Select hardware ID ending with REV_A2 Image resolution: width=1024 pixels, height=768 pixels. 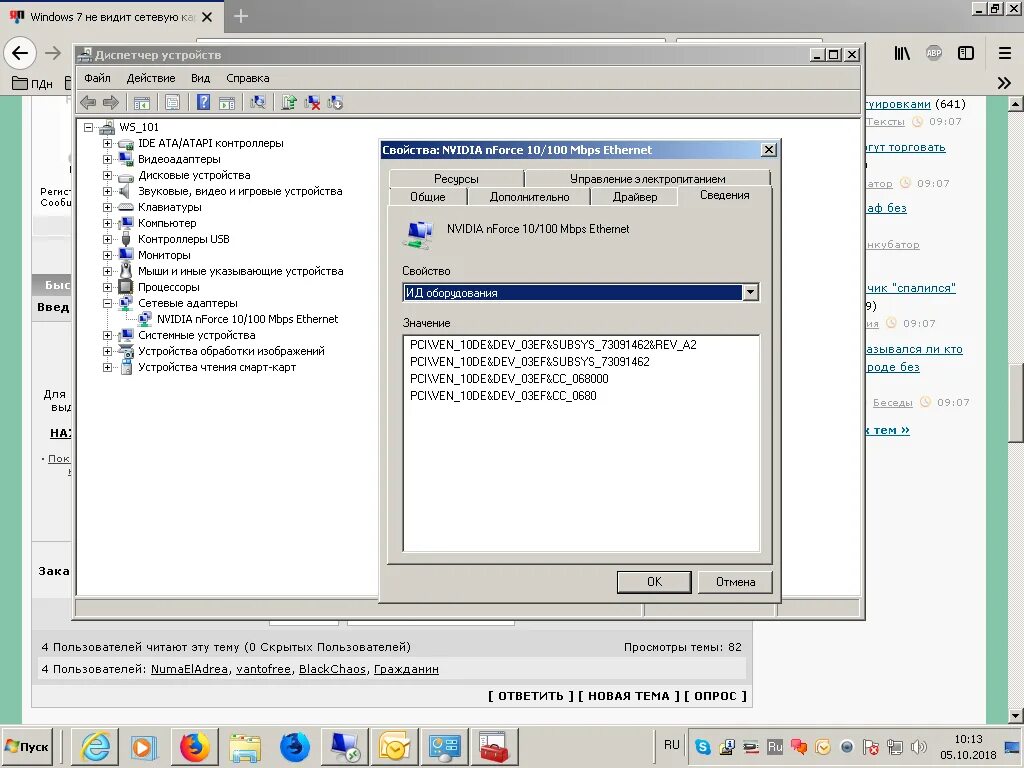click(553, 345)
